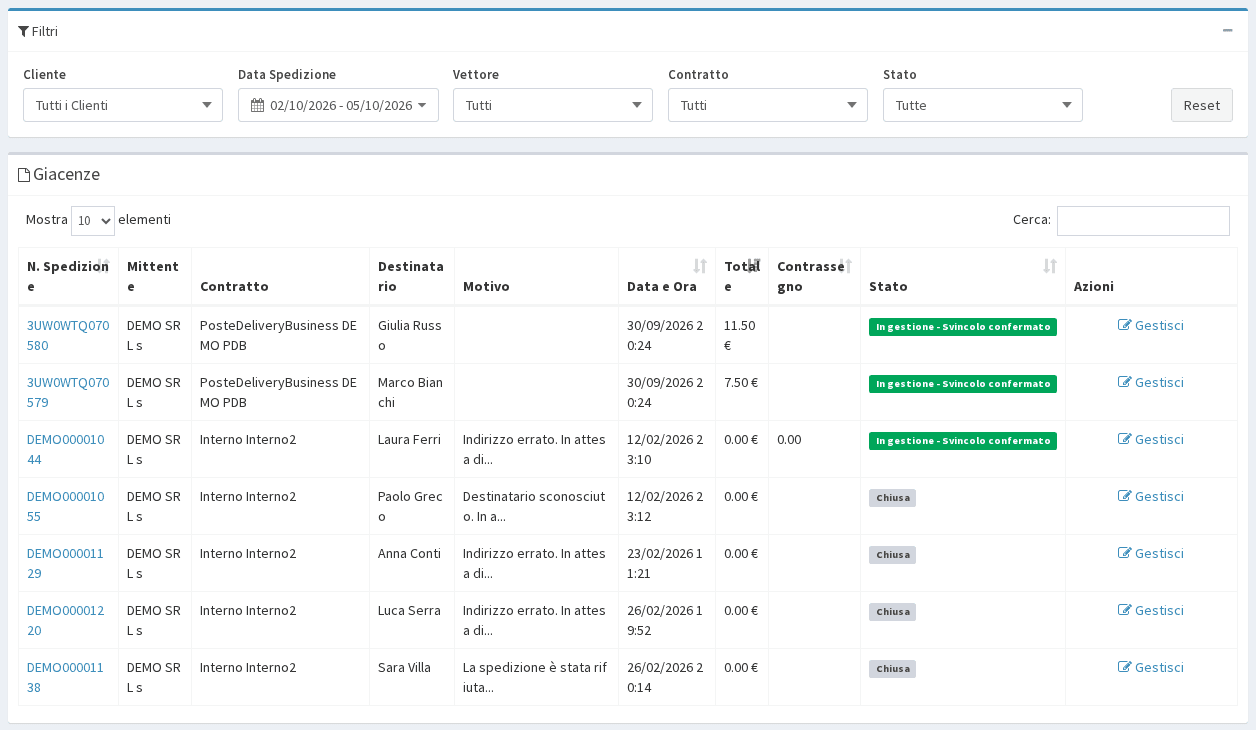The height and width of the screenshot is (730, 1256).
Task: Sort table by Totale column
Action: pos(742,276)
